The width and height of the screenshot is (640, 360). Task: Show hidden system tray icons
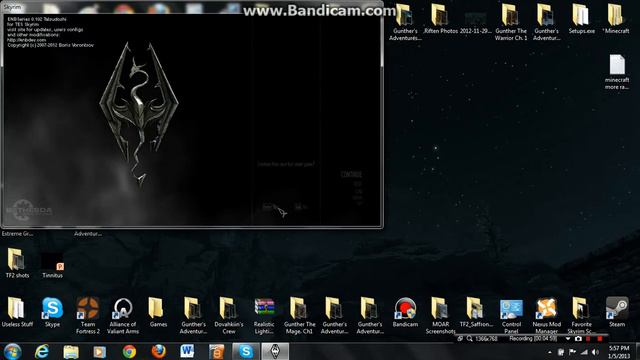coord(550,352)
